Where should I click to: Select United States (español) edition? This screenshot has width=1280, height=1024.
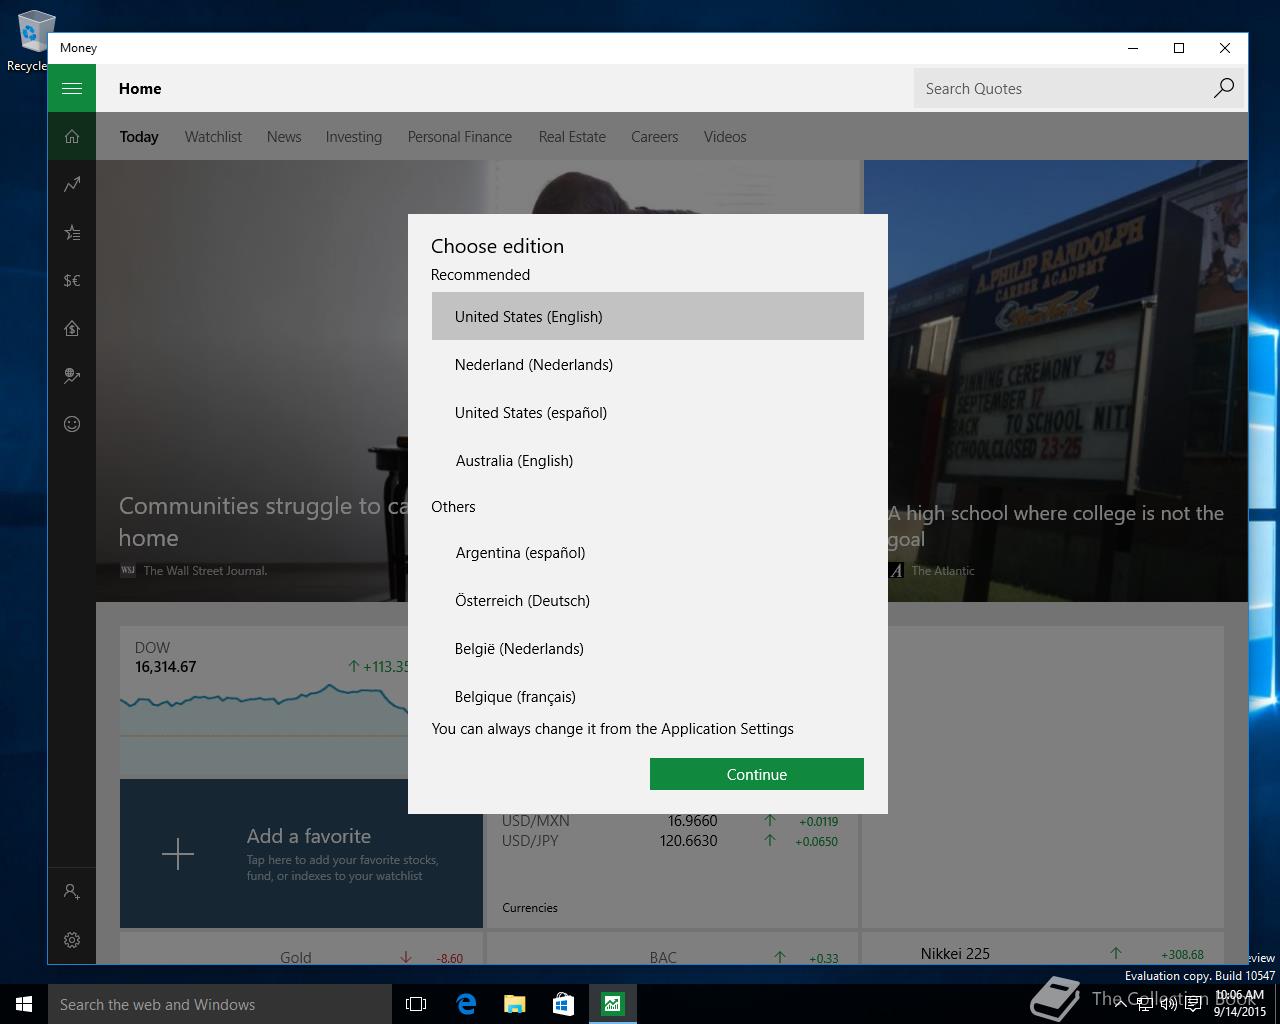pyautogui.click(x=648, y=412)
